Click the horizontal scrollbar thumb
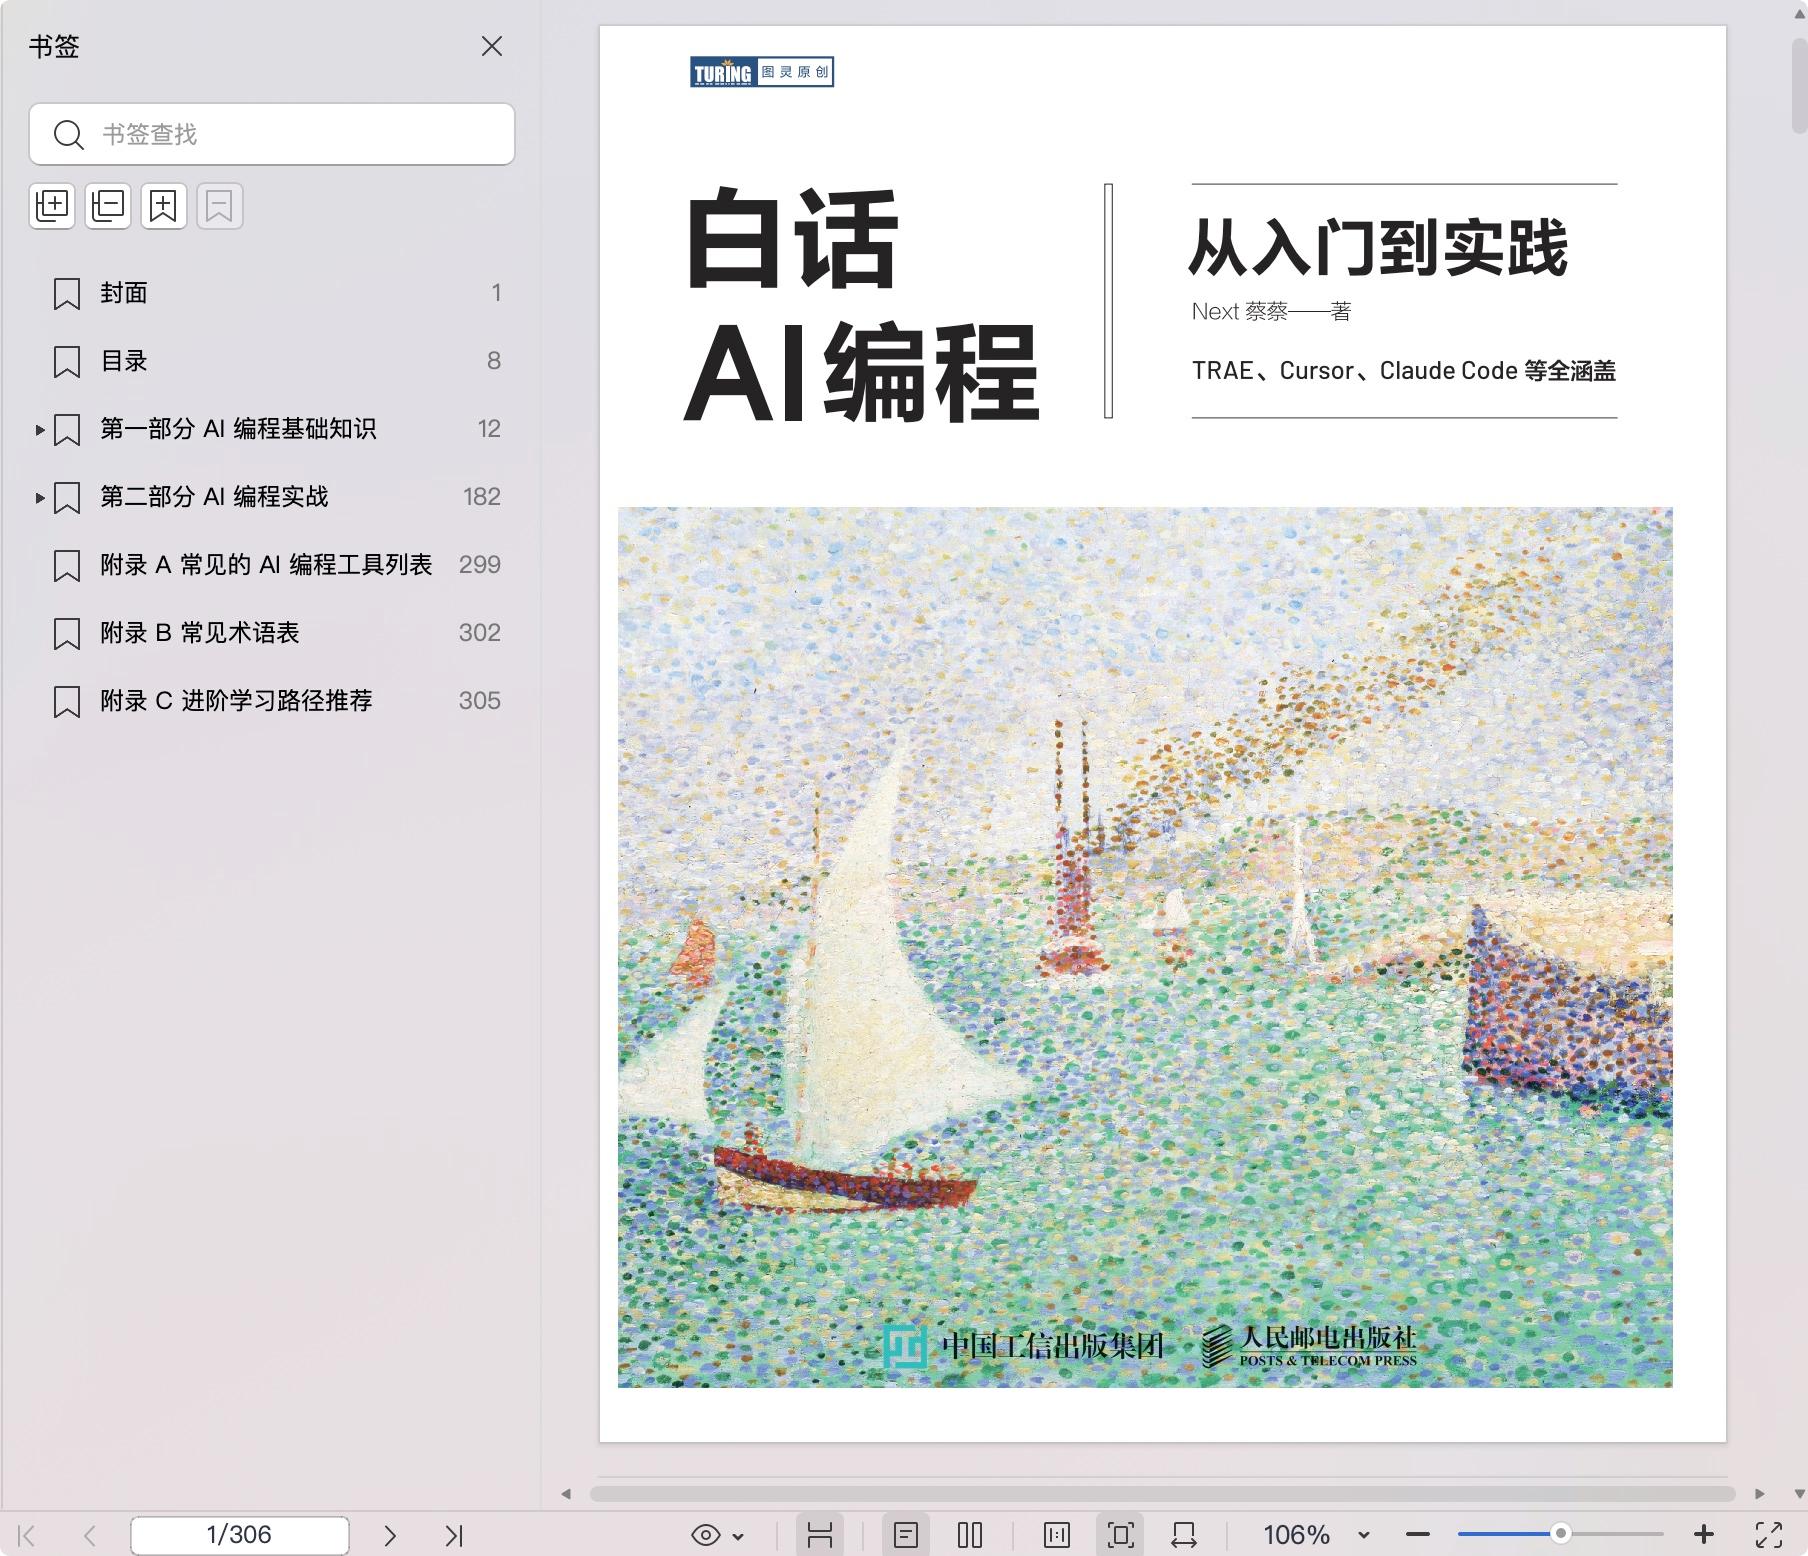Image resolution: width=1808 pixels, height=1556 pixels. 1162,1494
